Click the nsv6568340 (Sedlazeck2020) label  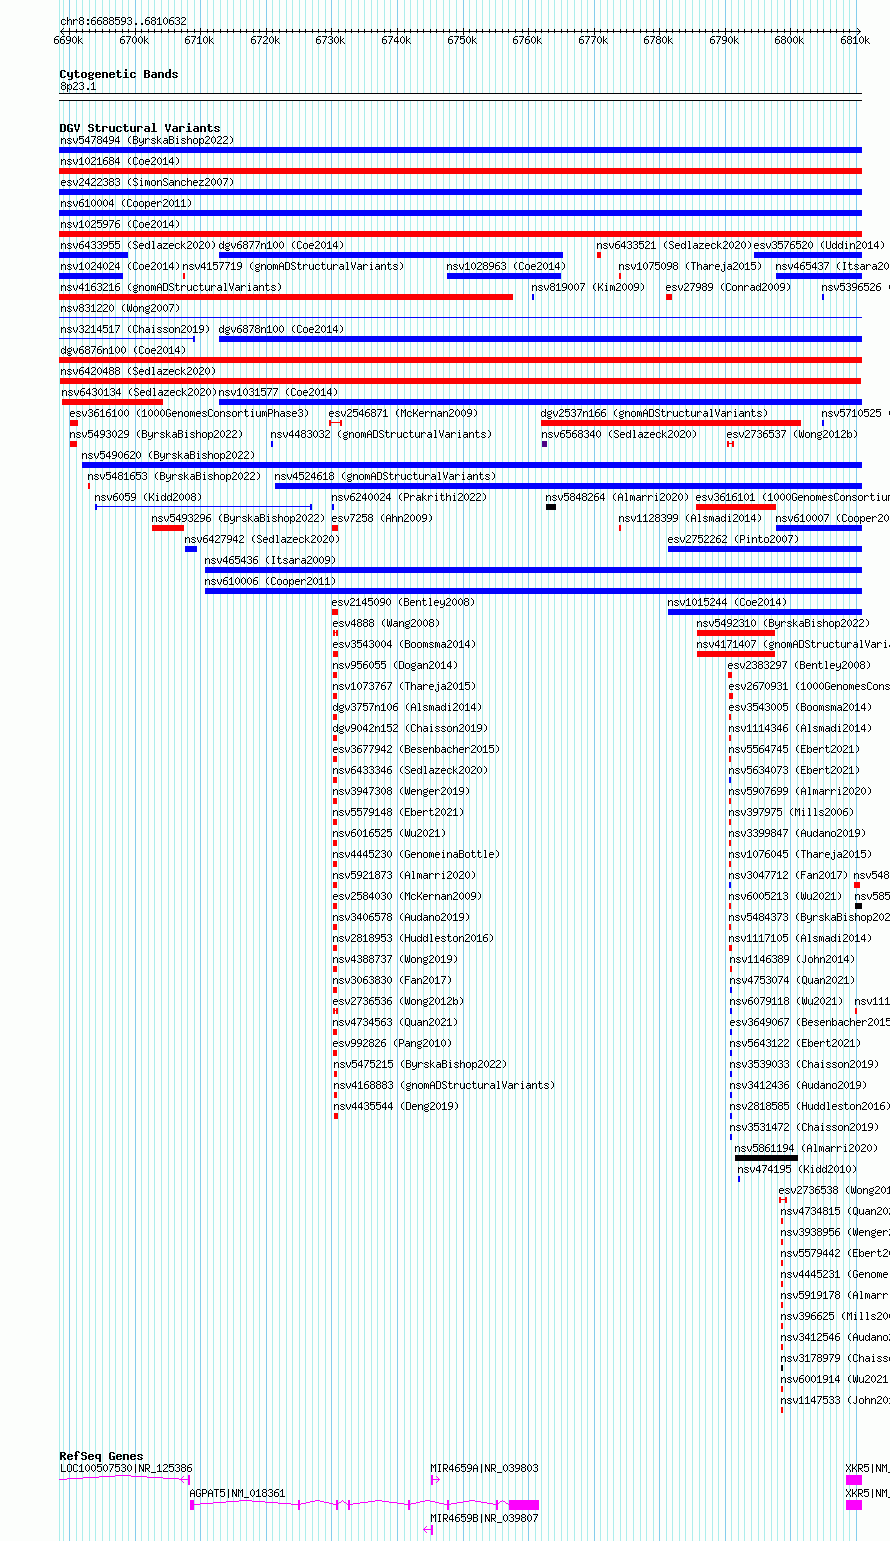click(x=619, y=434)
